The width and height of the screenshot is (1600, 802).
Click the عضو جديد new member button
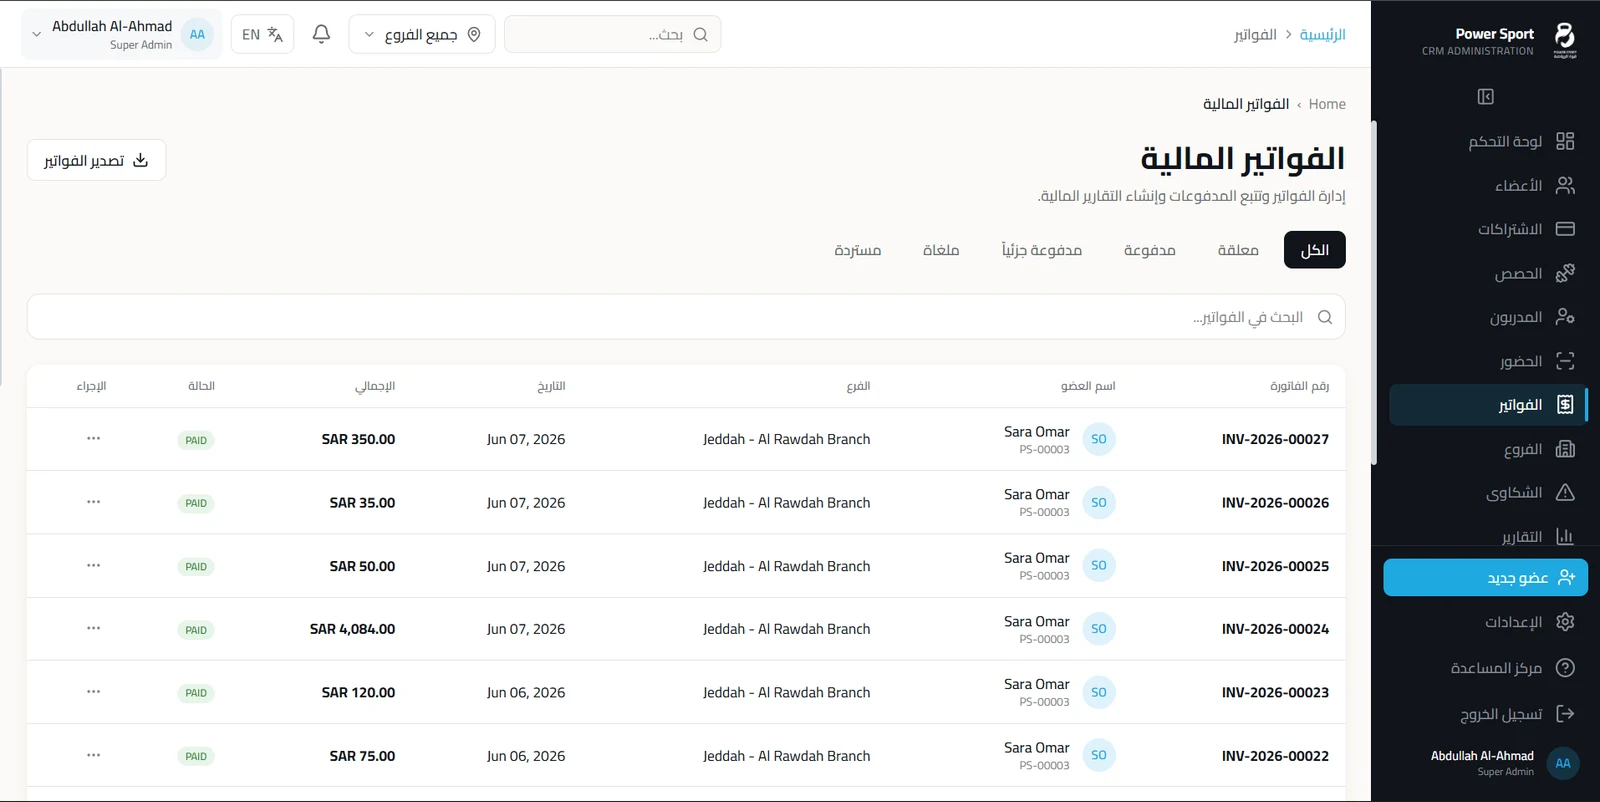tap(1485, 578)
